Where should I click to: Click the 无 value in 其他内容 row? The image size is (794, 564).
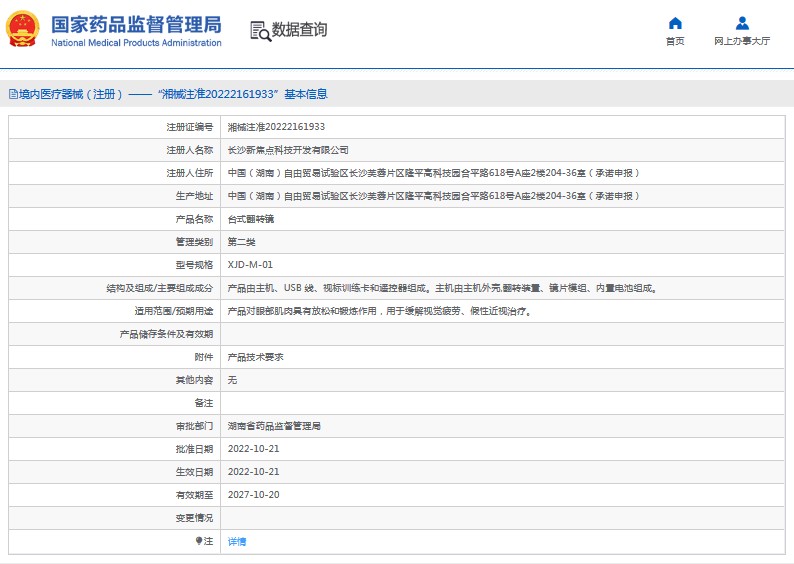coord(232,380)
